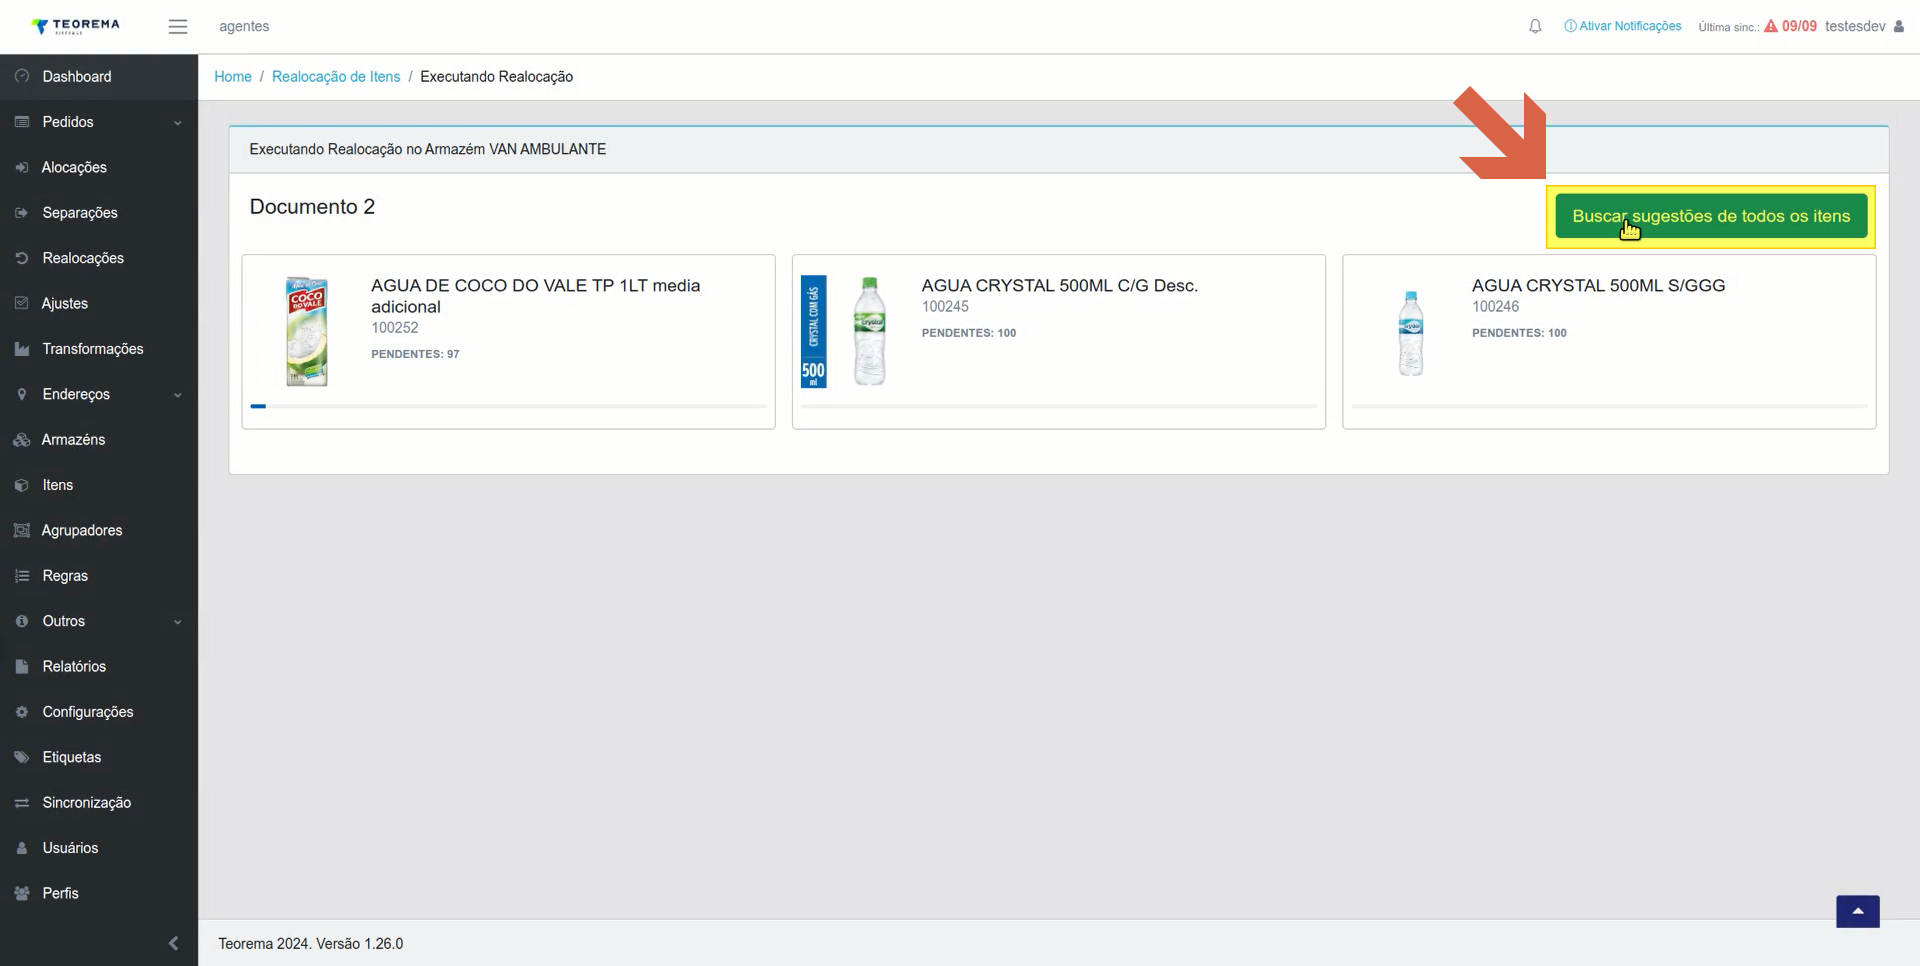
Task: Select the Relatórios menu item
Action: click(x=99, y=666)
